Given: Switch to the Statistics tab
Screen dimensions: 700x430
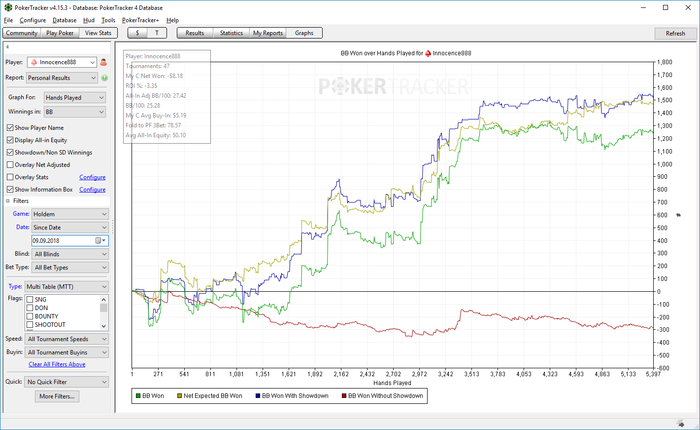Looking at the screenshot, I should coord(231,33).
